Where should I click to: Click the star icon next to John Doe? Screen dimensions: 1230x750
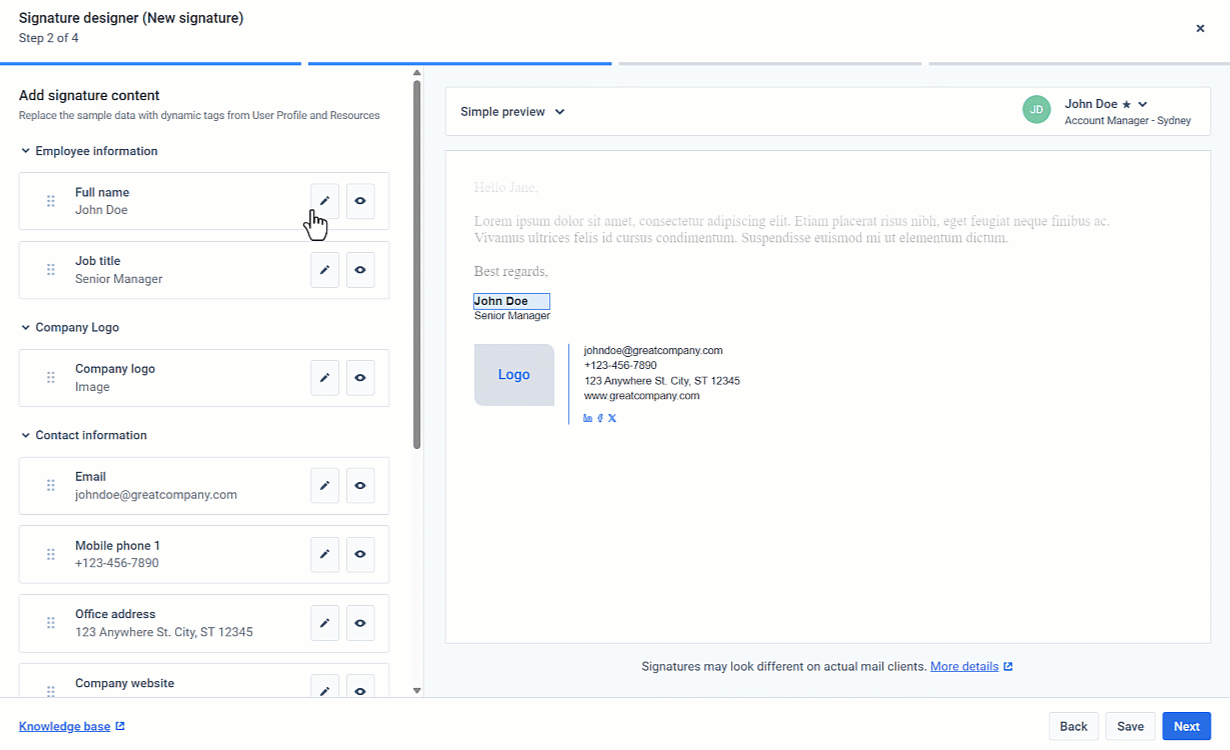click(x=1126, y=104)
